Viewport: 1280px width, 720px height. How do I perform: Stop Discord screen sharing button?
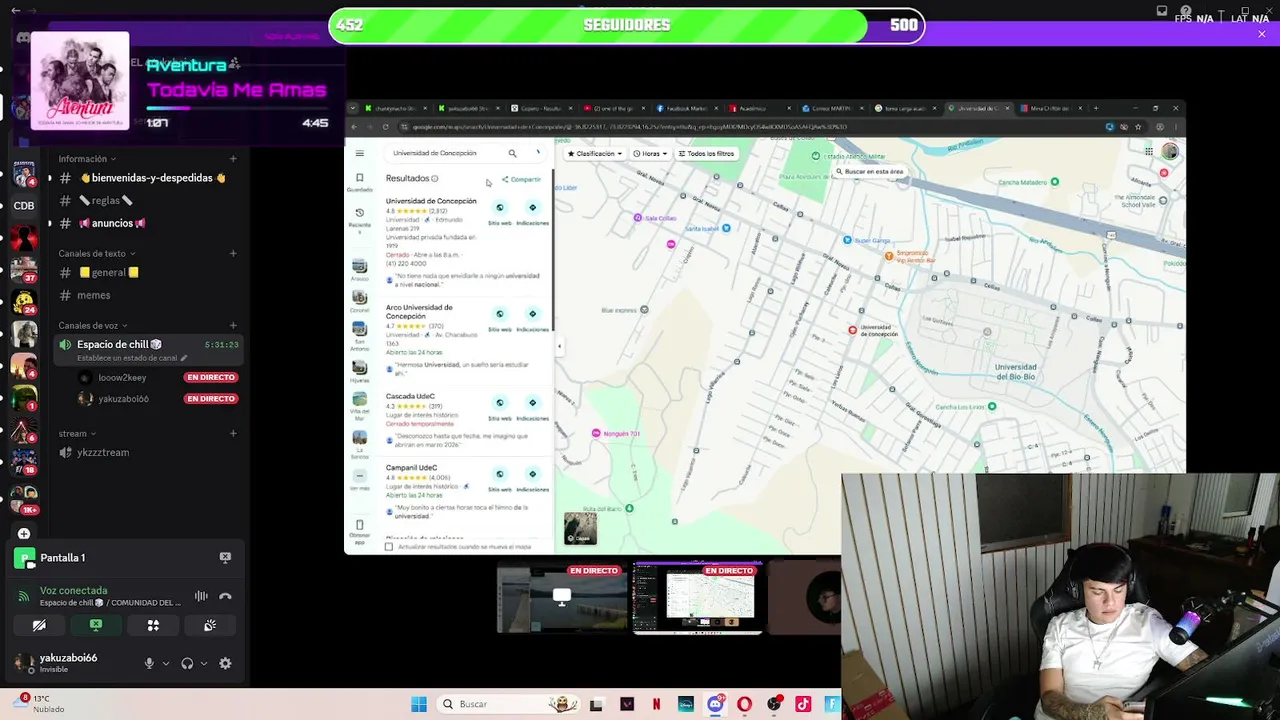(x=96, y=625)
